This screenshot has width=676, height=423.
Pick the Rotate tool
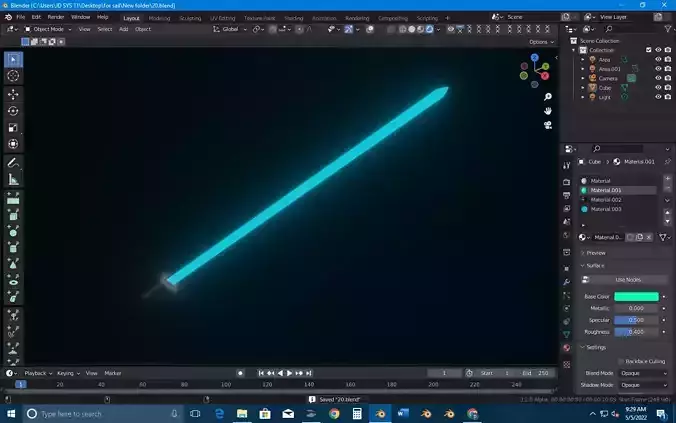click(x=13, y=111)
